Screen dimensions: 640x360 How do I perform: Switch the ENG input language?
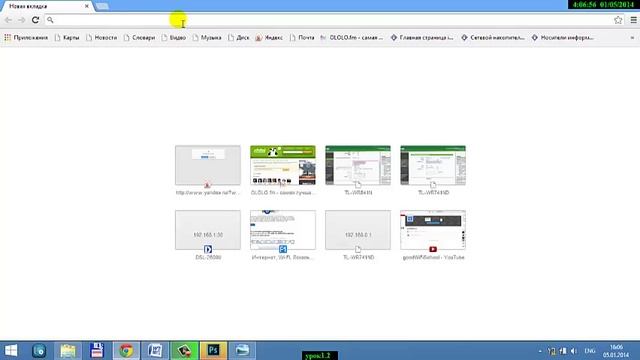[x=590, y=351]
